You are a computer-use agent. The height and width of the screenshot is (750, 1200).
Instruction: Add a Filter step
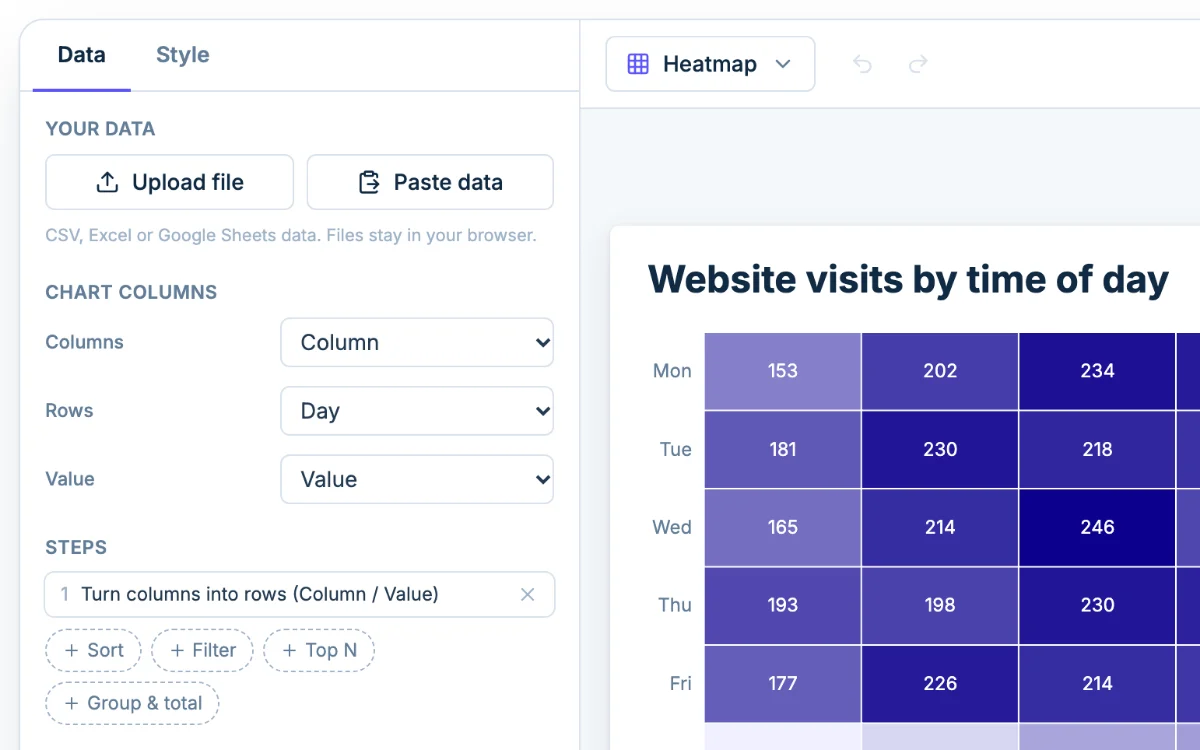point(203,650)
